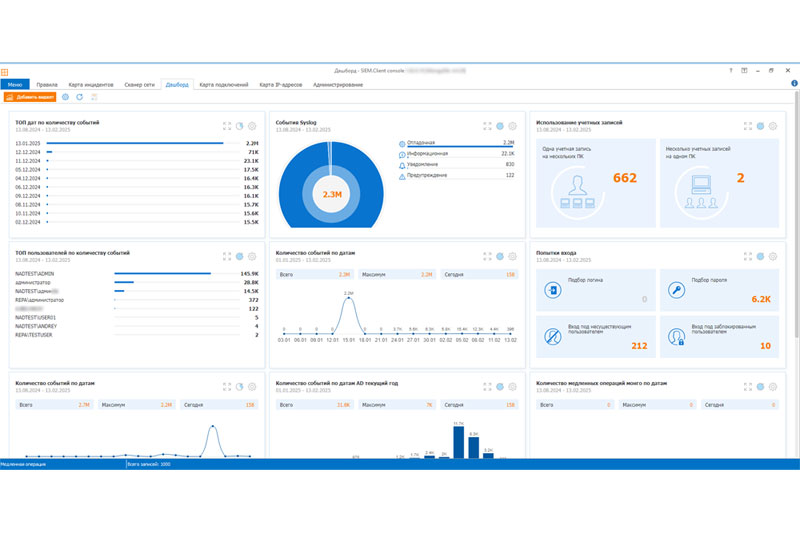Switch to Карта IP-адресов tab
800x533 pixels.
coord(281,85)
